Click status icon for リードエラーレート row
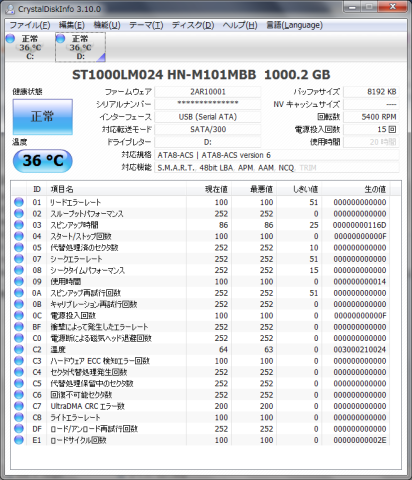Image resolution: width=412 pixels, height=480 pixels. (x=19, y=202)
